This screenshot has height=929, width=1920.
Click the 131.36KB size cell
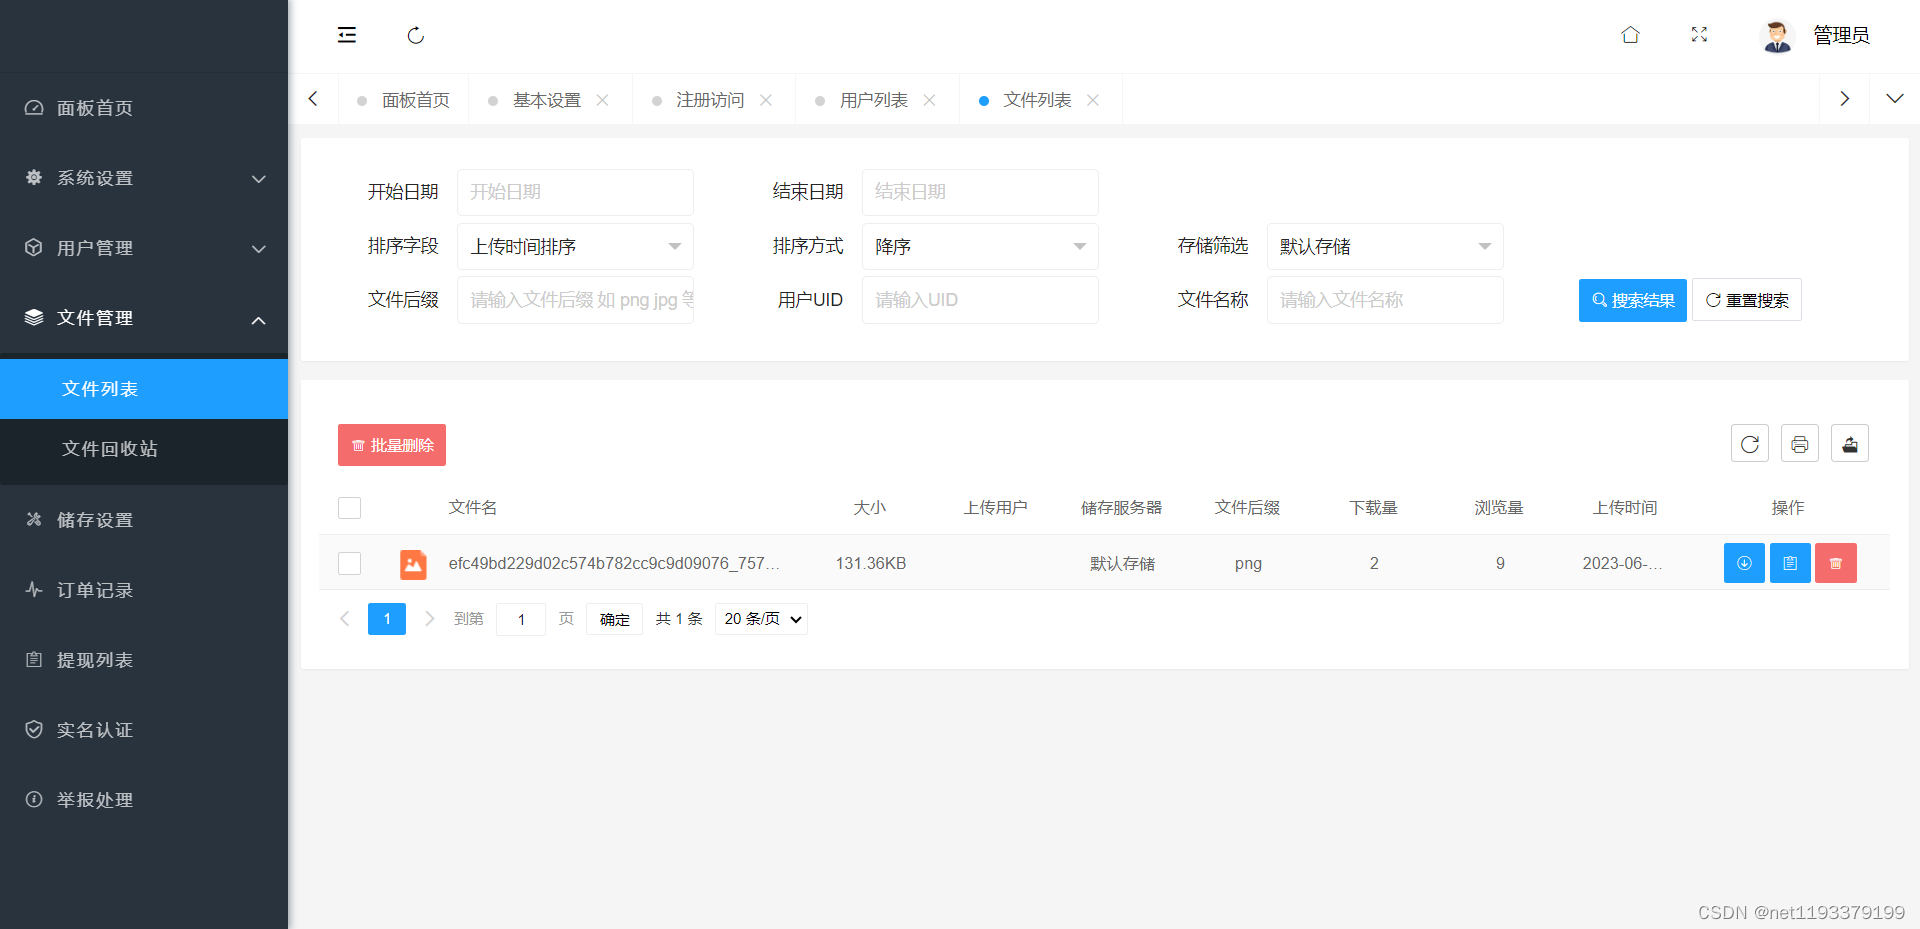coord(871,563)
